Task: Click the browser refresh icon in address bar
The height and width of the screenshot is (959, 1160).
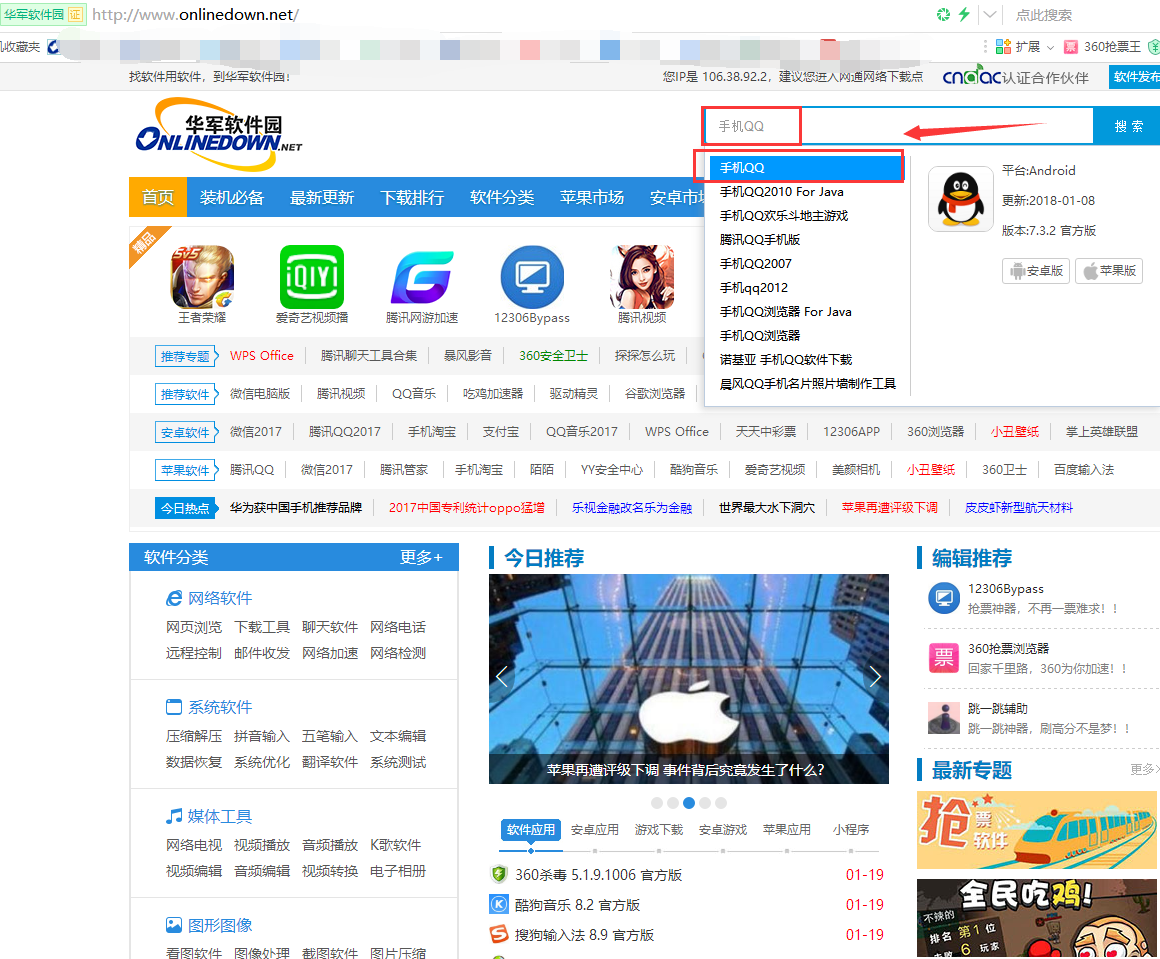Action: (943, 14)
